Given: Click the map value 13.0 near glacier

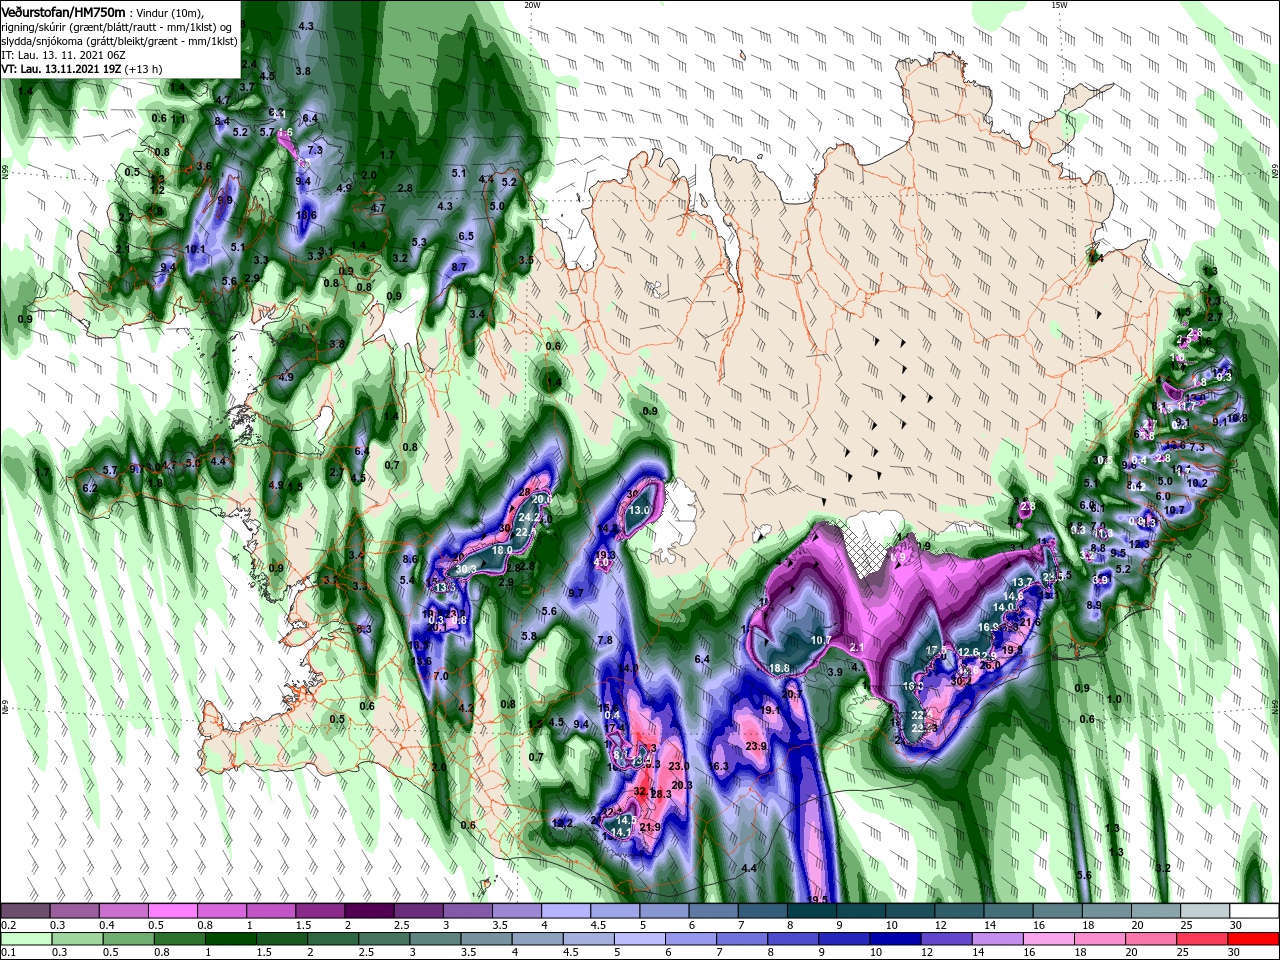Looking at the screenshot, I should tap(639, 510).
